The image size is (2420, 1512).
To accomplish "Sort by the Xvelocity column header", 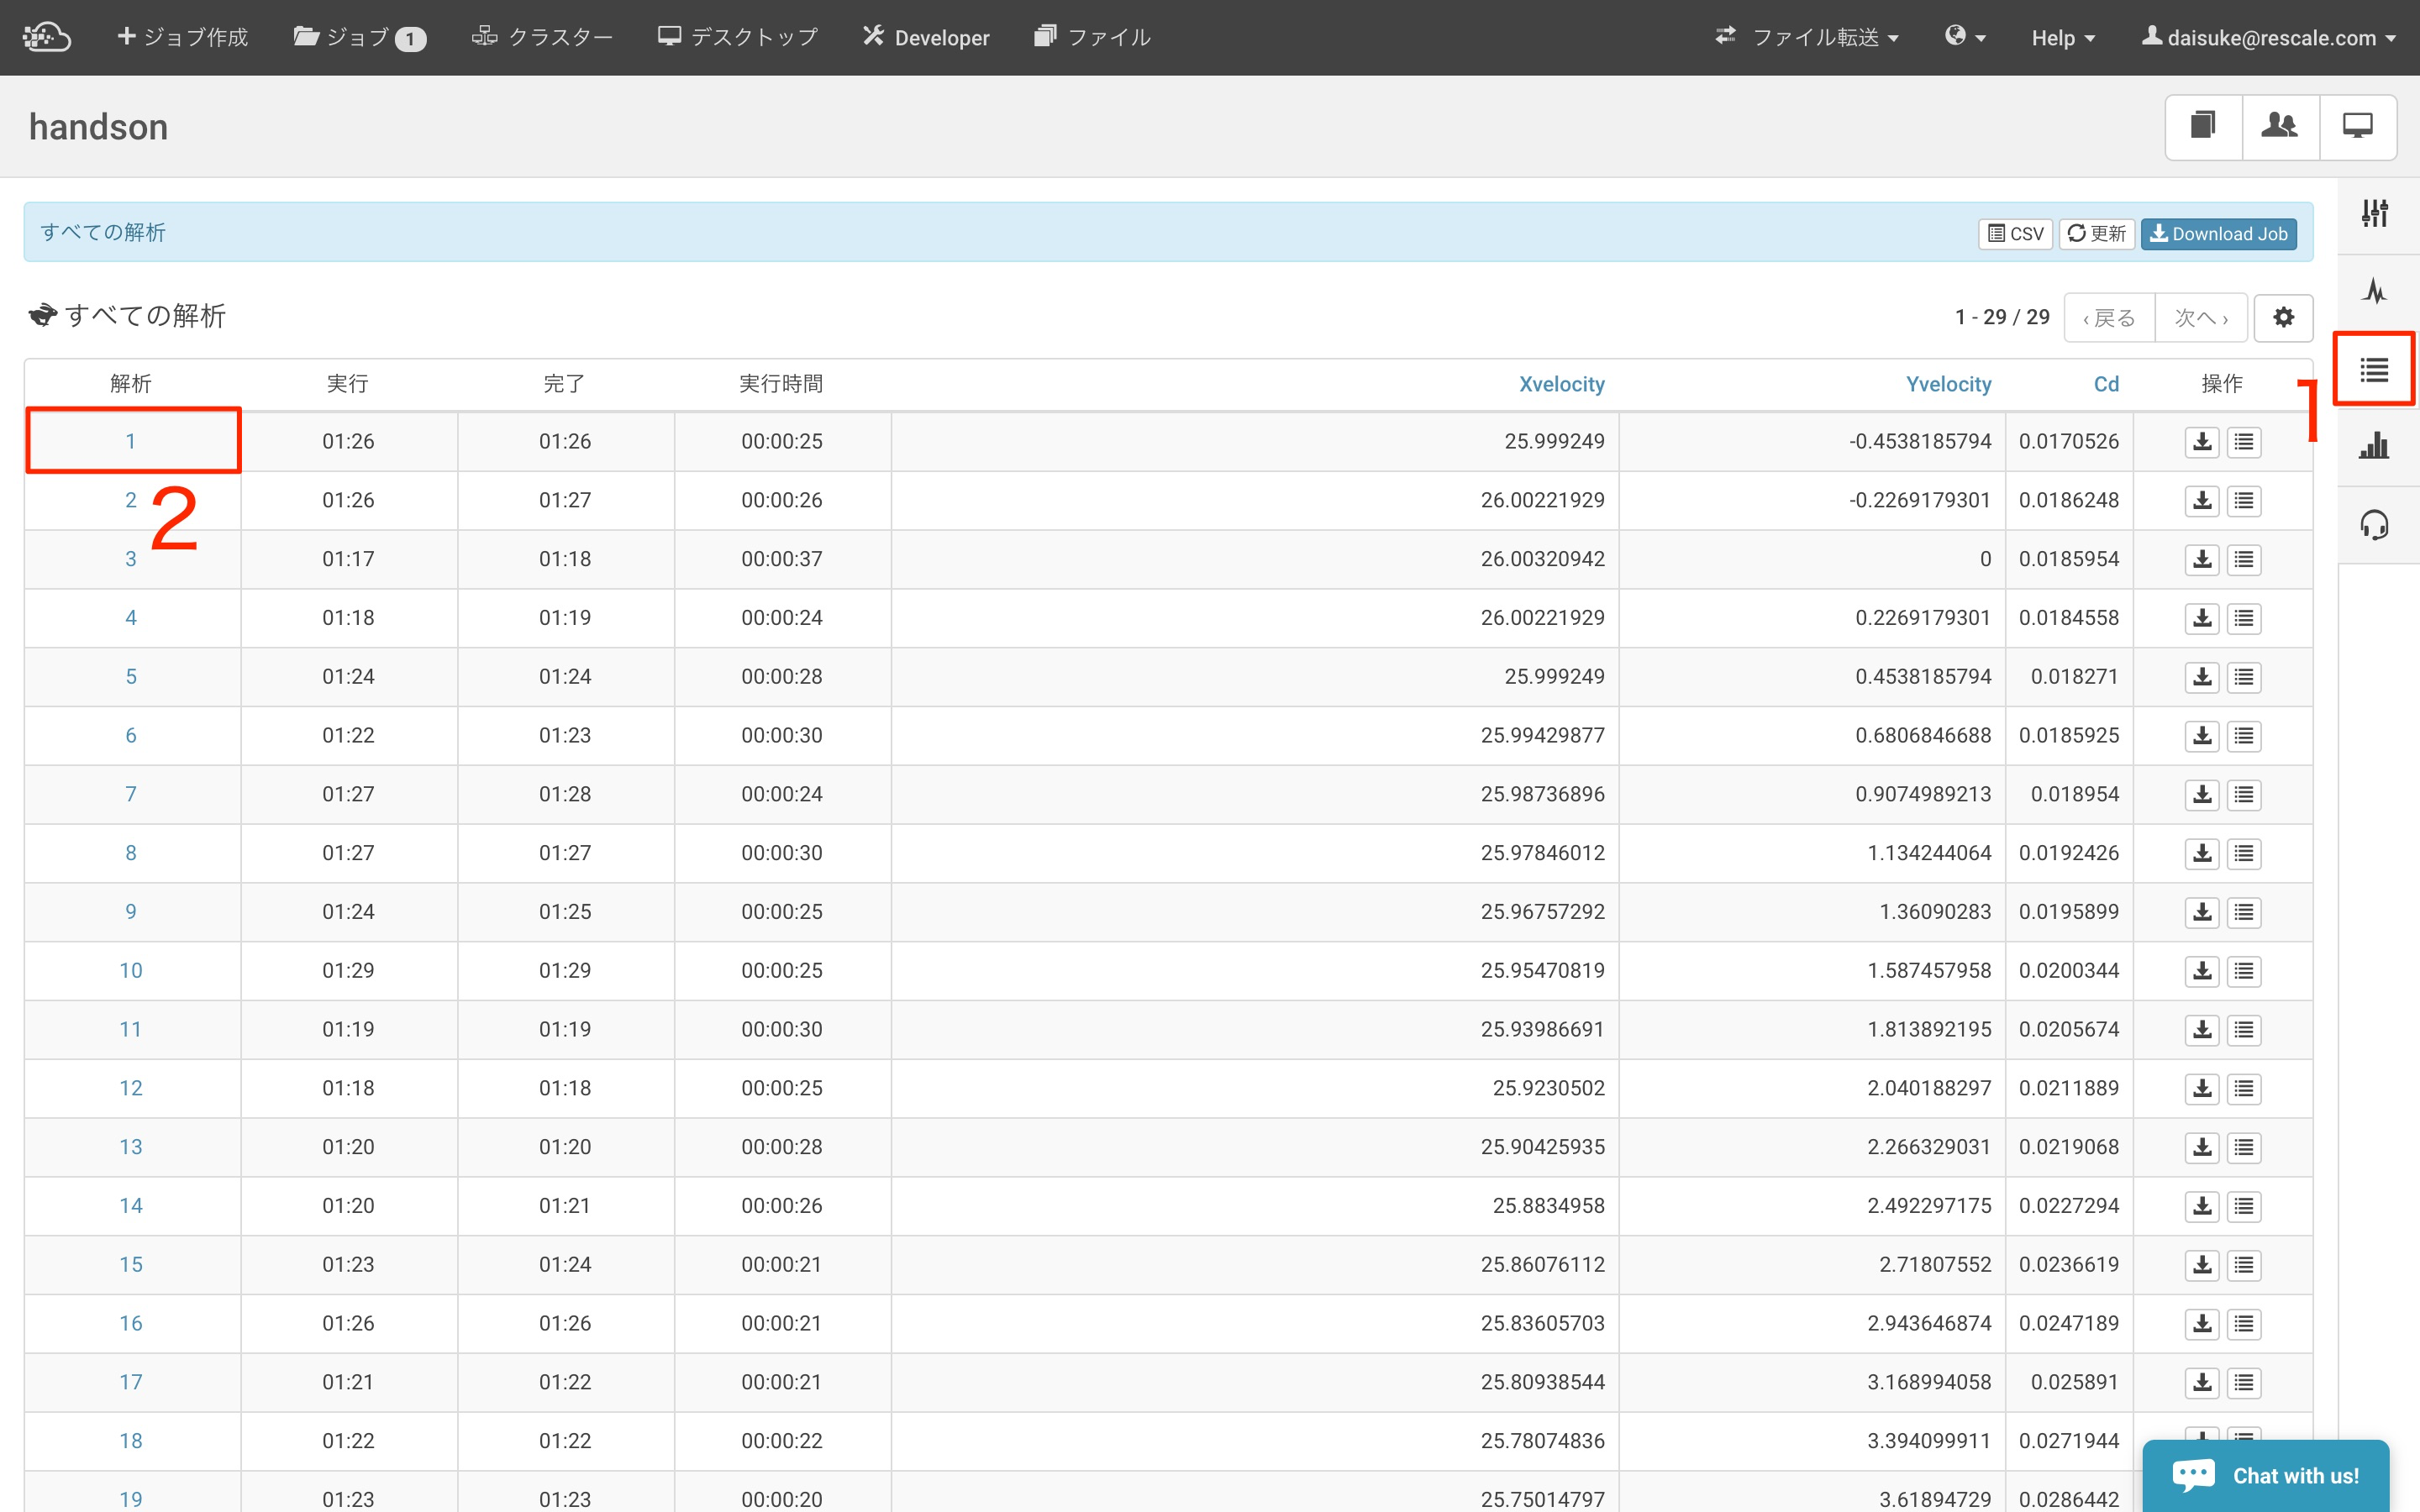I will 1561,384.
